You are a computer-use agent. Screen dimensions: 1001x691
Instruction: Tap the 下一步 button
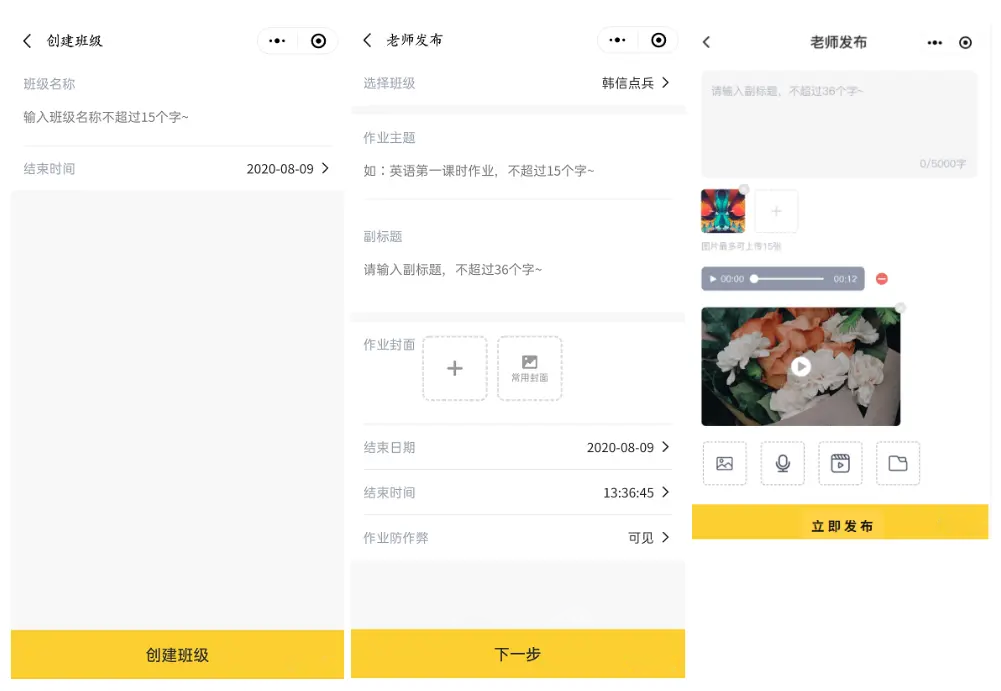coord(518,654)
